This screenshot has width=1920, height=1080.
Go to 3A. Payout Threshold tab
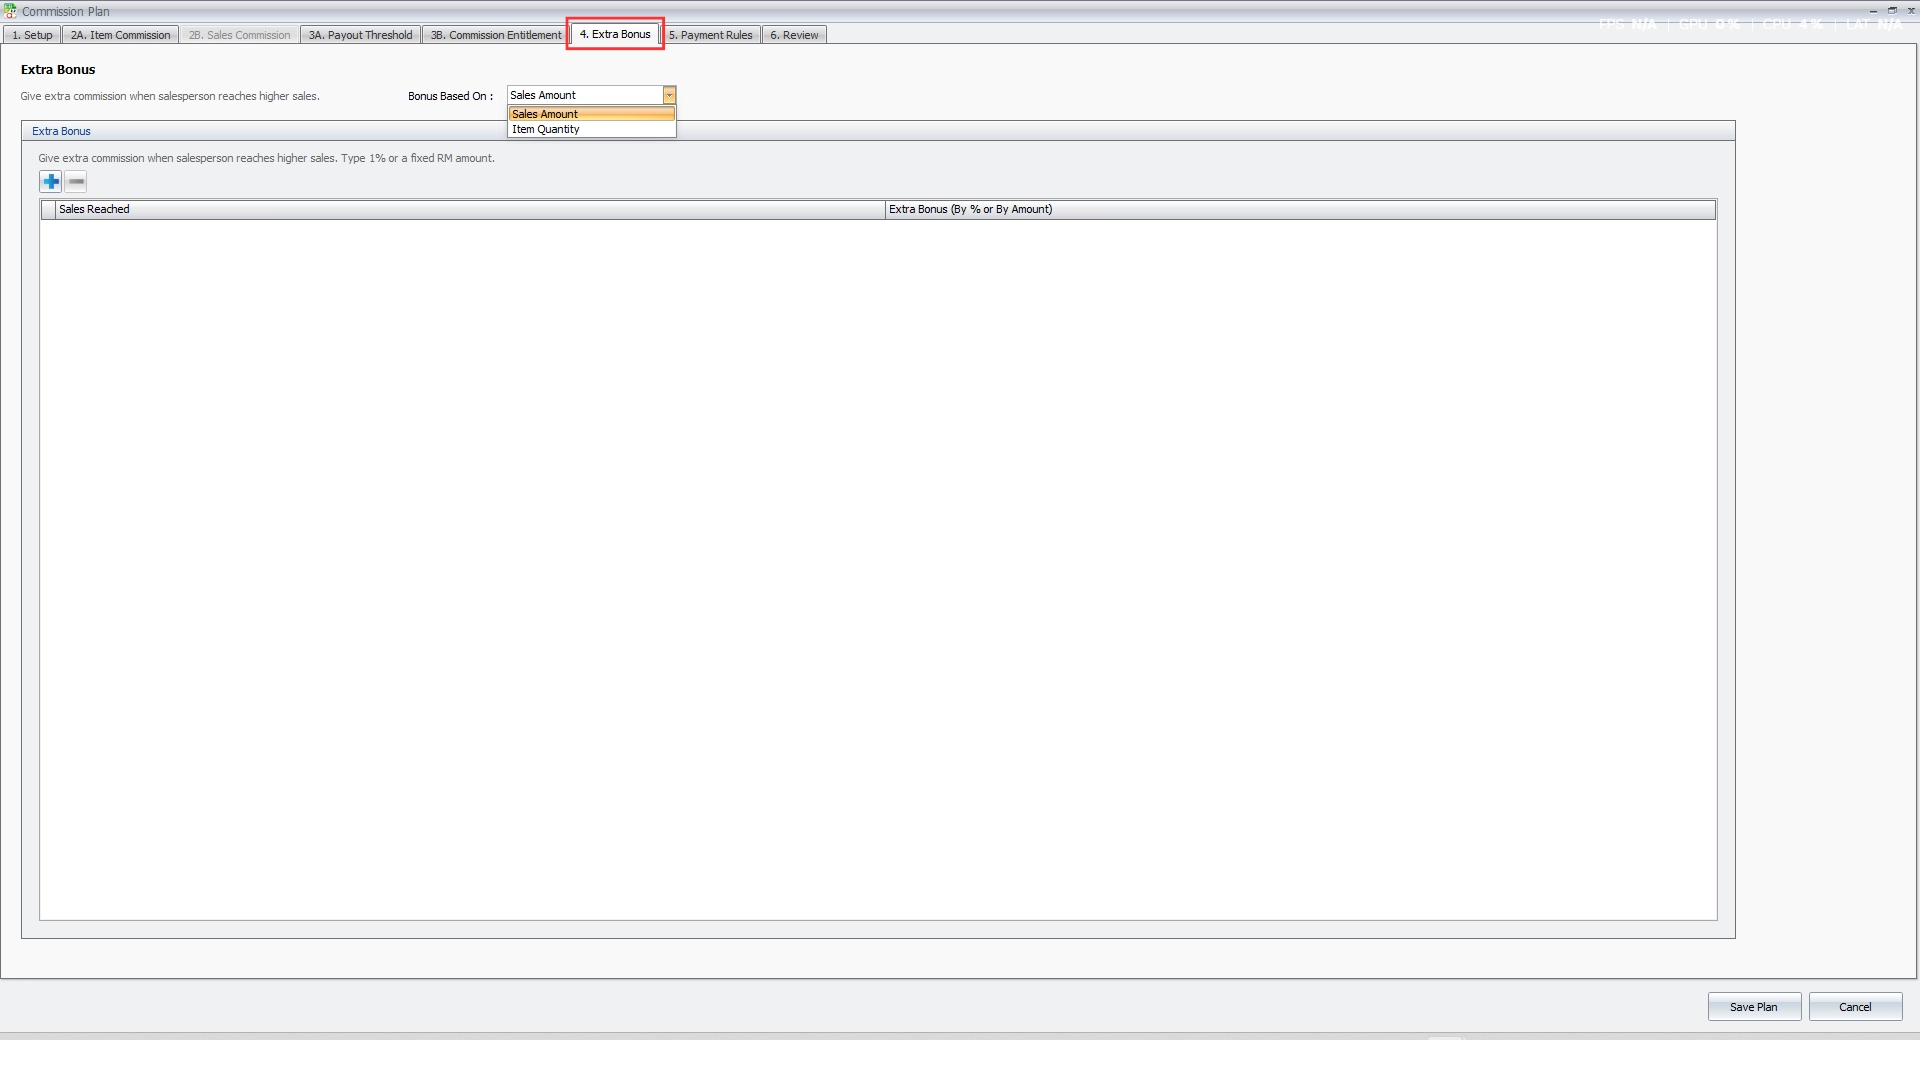coord(360,35)
